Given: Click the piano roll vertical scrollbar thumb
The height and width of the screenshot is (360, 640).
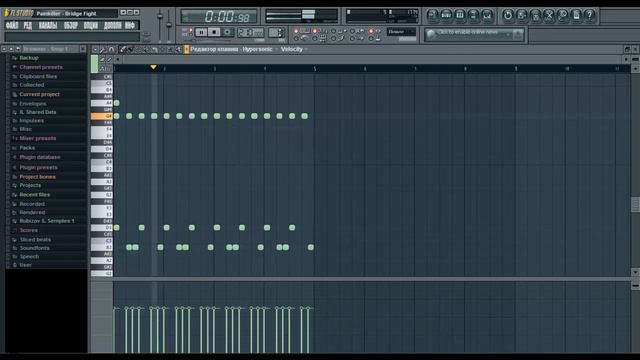Looking at the screenshot, I should pos(635,204).
